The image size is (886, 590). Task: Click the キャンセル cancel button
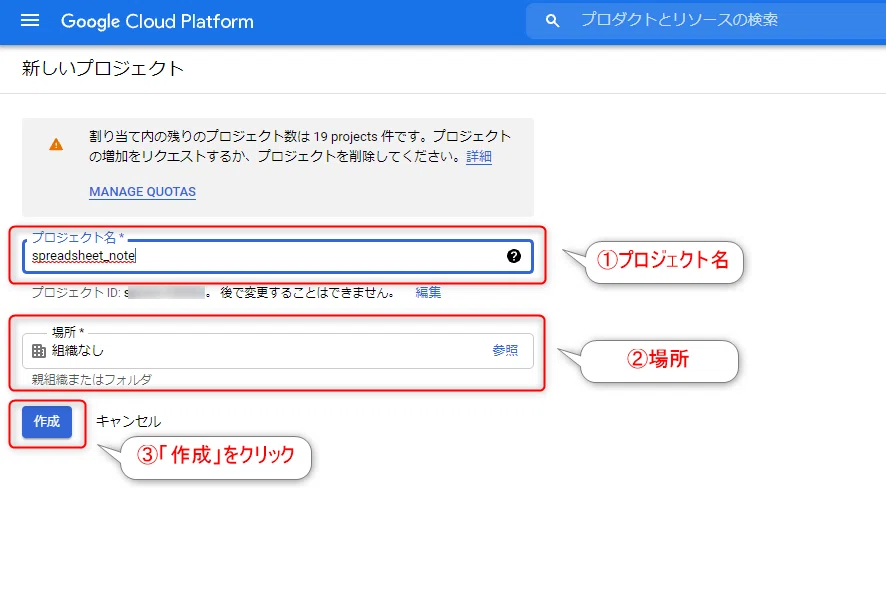point(128,422)
